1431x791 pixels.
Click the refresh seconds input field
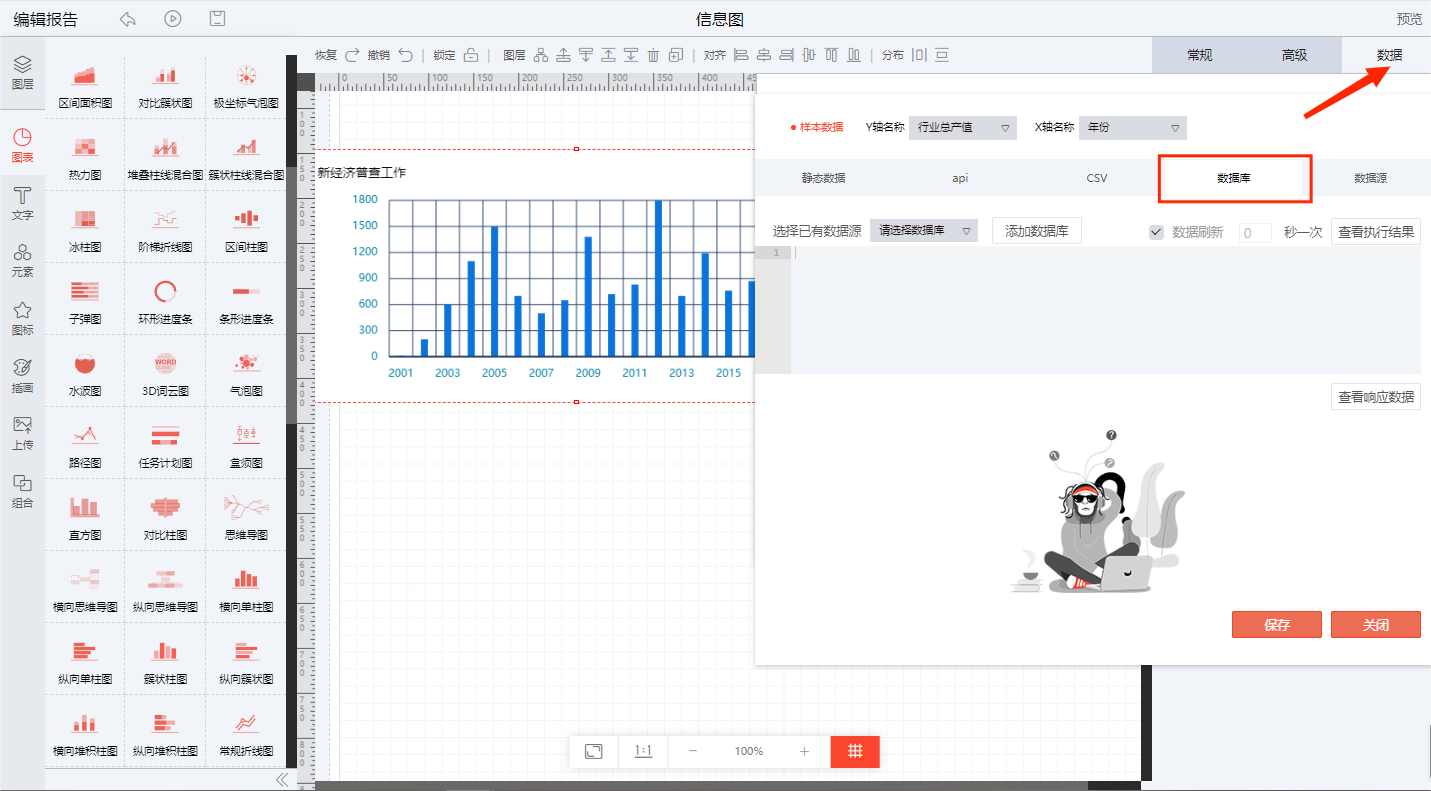click(x=1255, y=232)
